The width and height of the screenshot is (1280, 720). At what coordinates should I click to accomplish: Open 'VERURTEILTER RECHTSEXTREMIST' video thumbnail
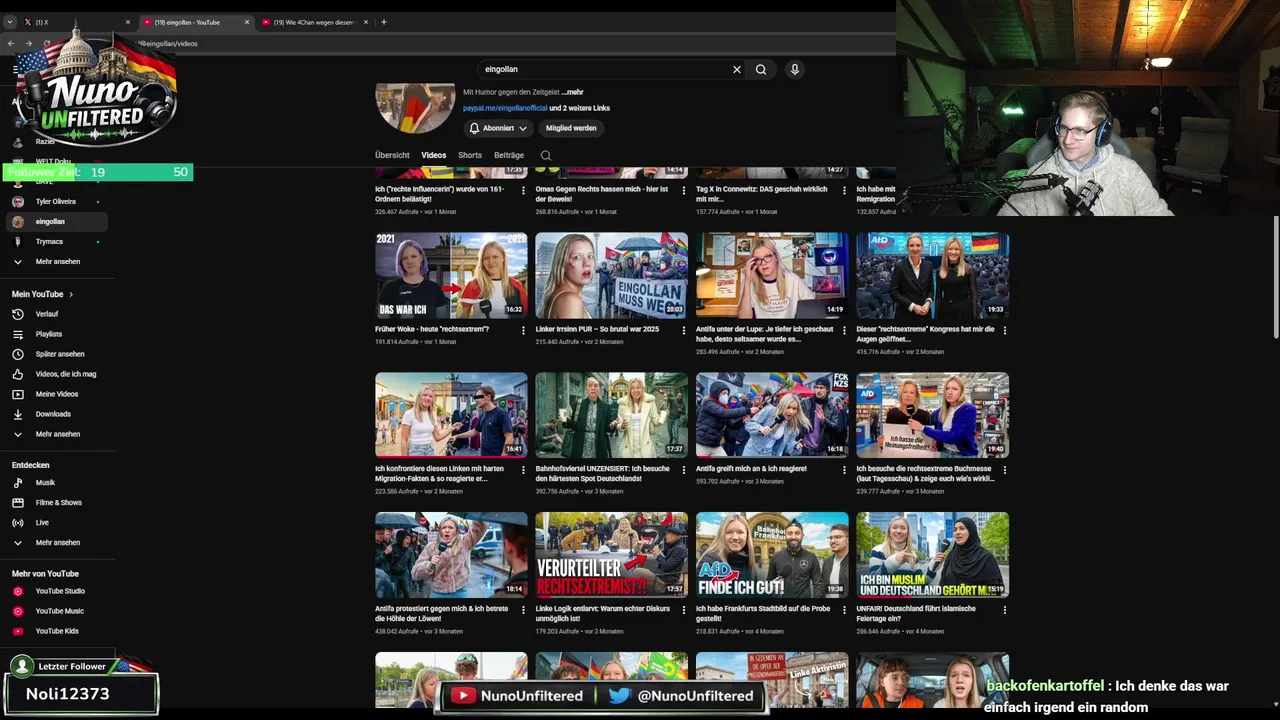point(611,555)
